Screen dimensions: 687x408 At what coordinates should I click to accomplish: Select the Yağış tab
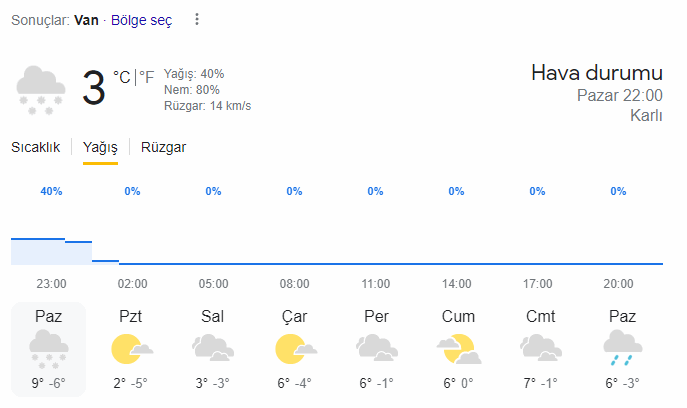coord(100,147)
